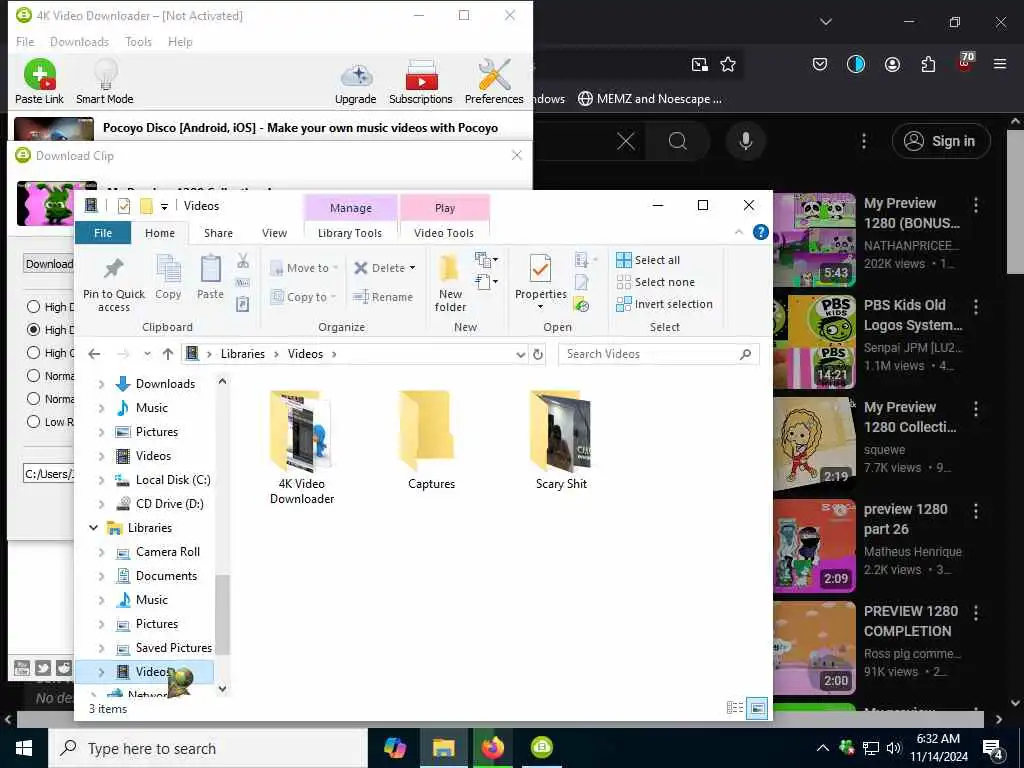Viewport: 1024px width, 768px height.
Task: Go back in File Explorer
Action: (94, 354)
